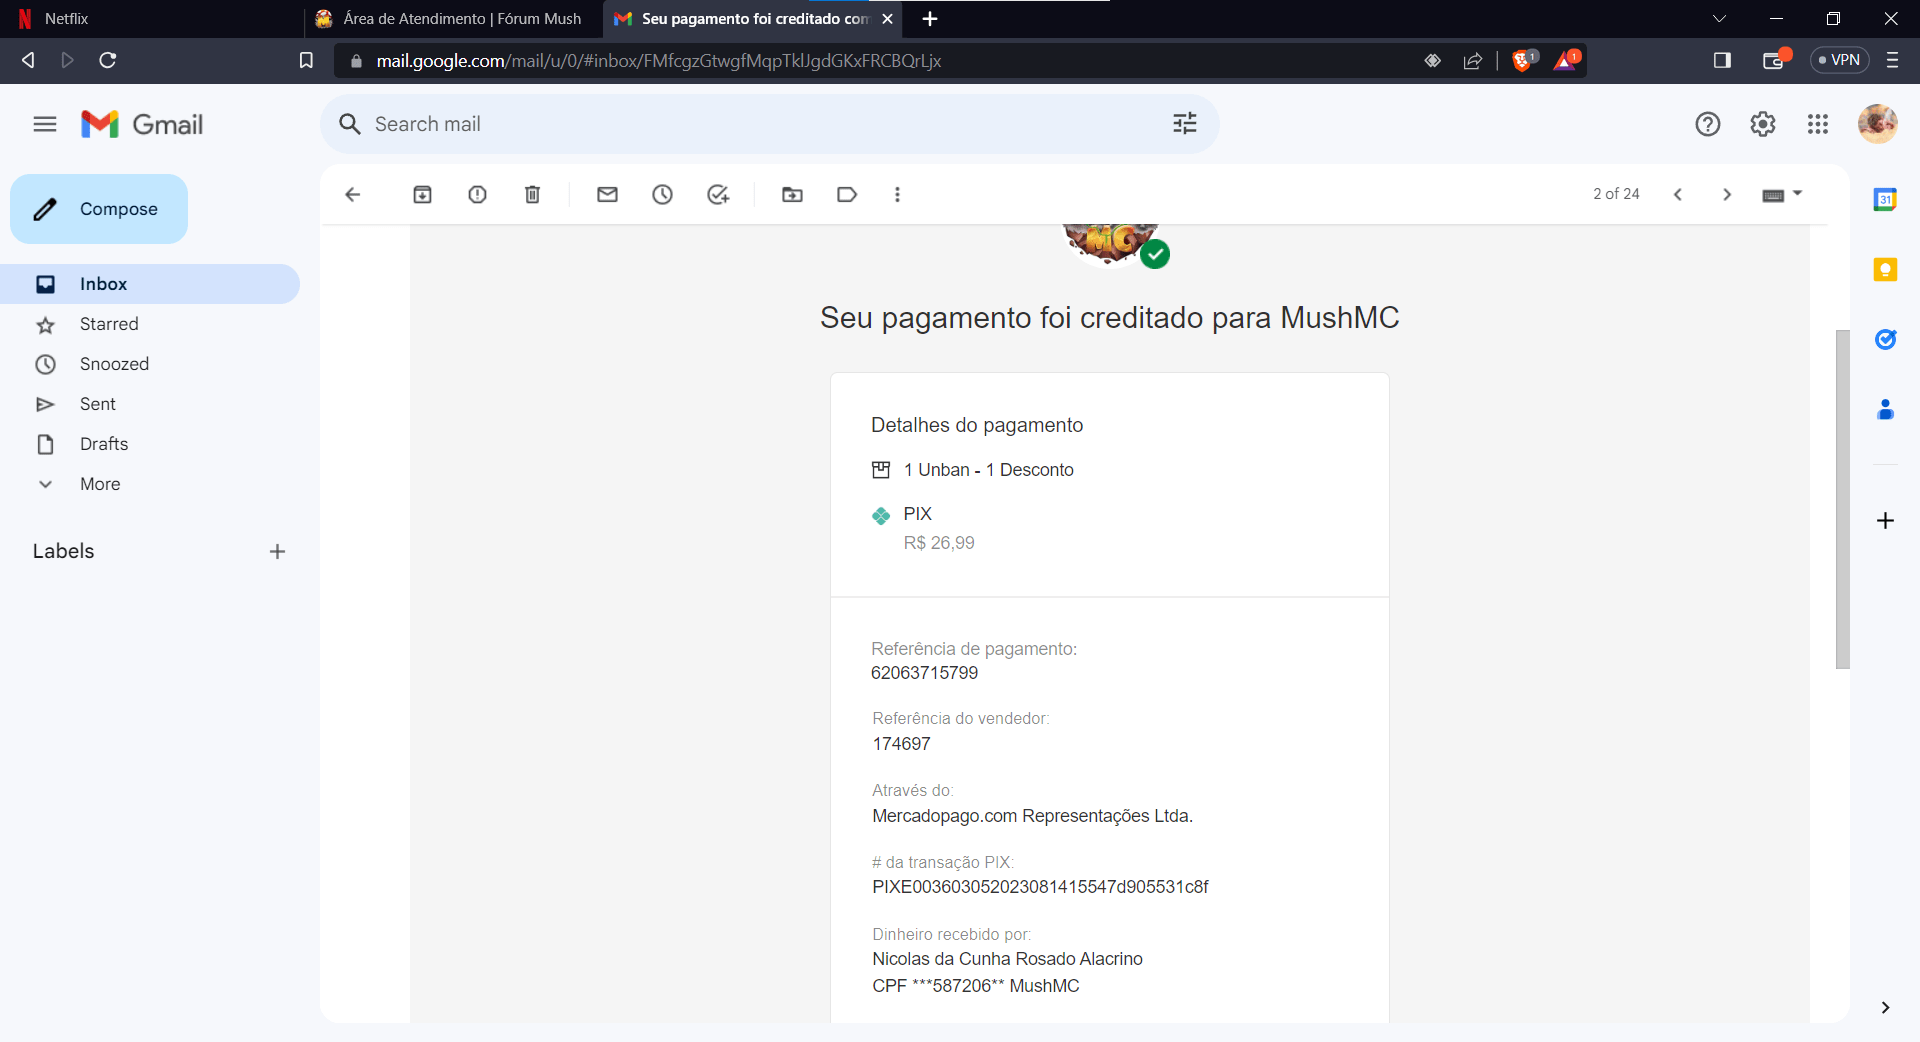Get add-ons plus icon
The image size is (1920, 1042).
coord(1885,520)
